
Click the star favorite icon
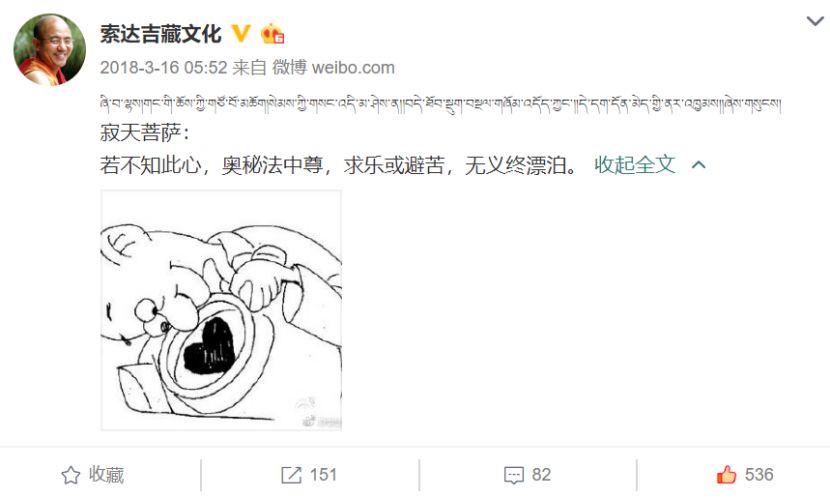tap(71, 475)
